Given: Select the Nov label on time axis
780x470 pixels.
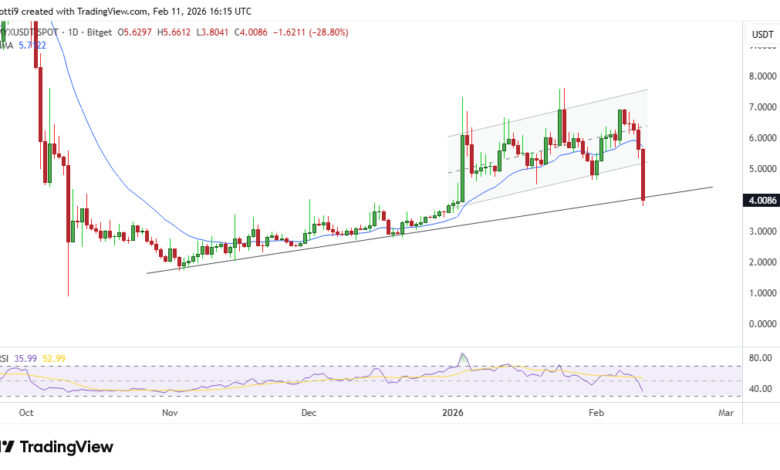Looking at the screenshot, I should click(170, 411).
